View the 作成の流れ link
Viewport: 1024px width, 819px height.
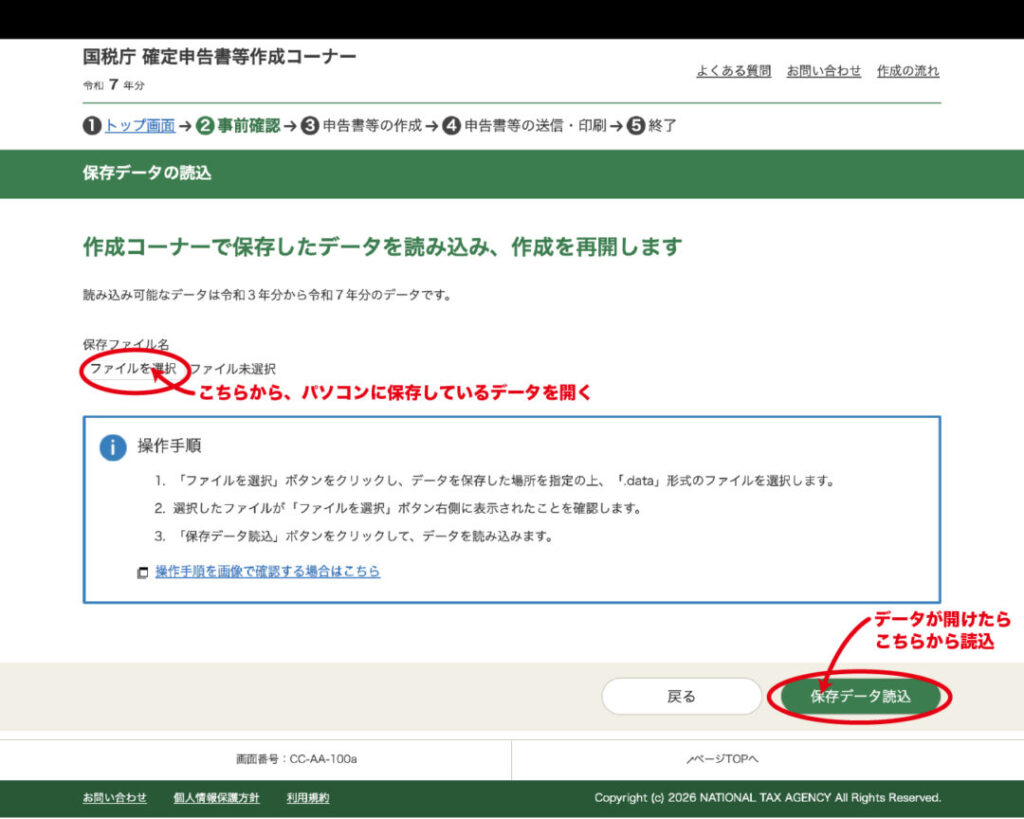point(908,71)
